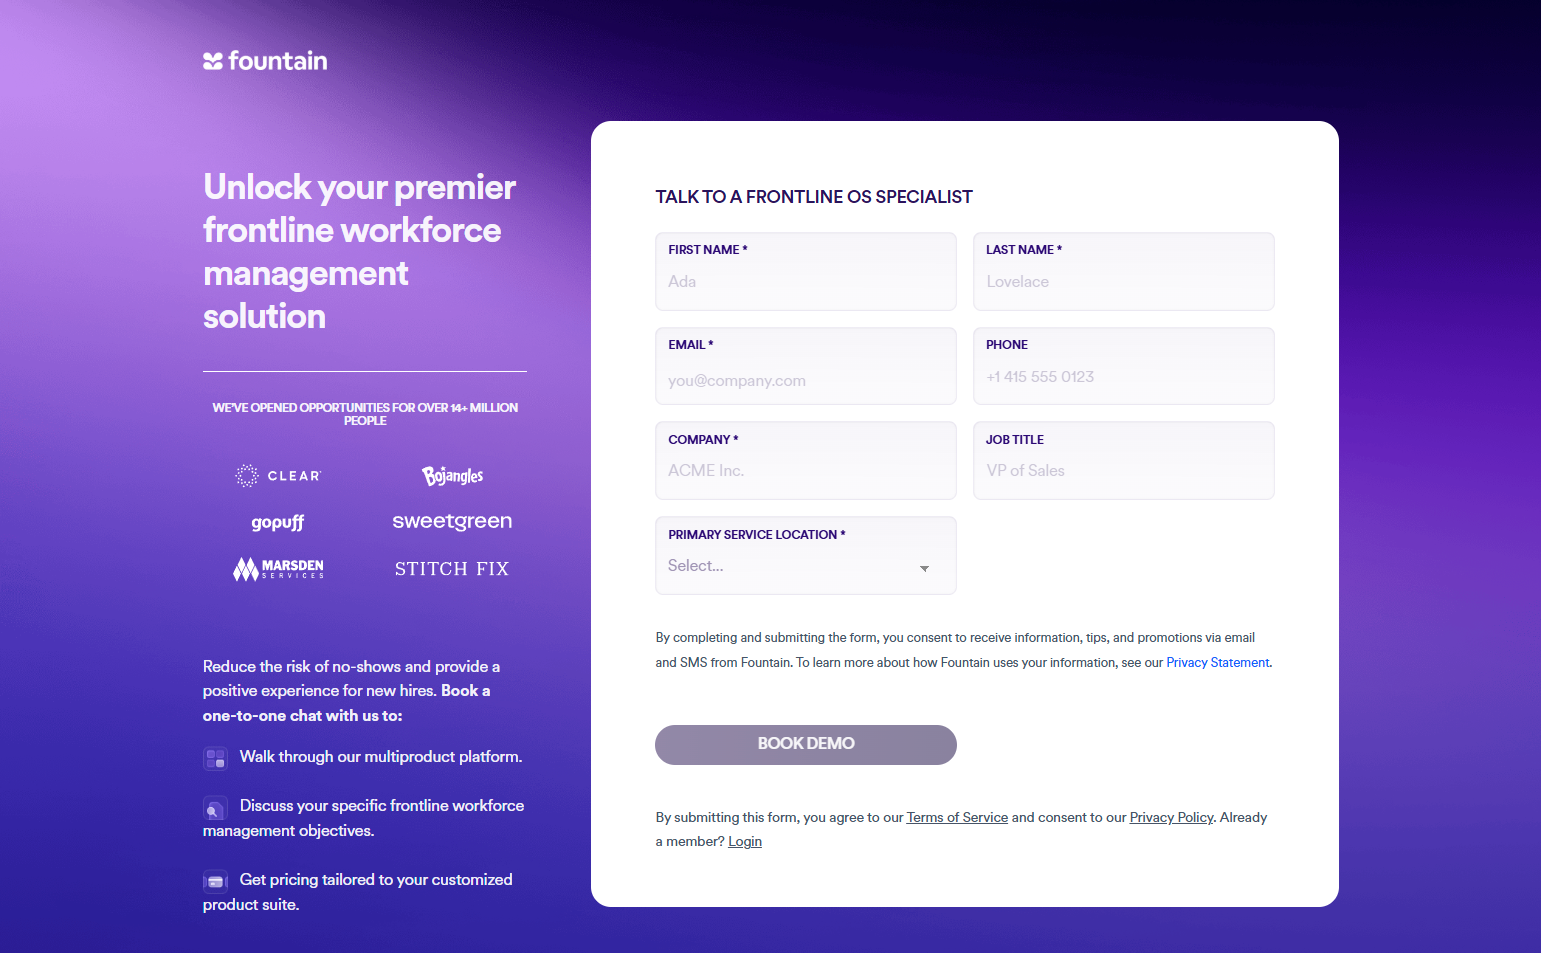Click the CLEAR brand logo
The height and width of the screenshot is (953, 1541).
pos(278,476)
